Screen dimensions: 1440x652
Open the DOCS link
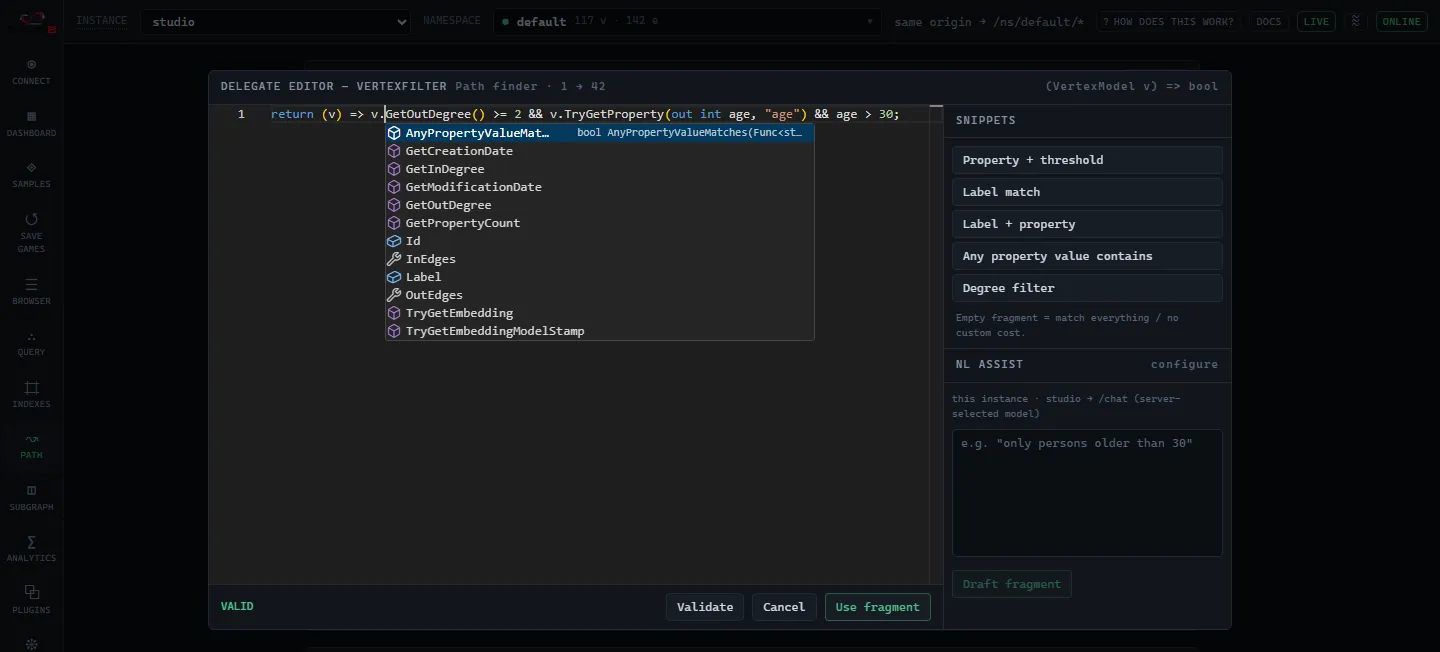tap(1269, 21)
